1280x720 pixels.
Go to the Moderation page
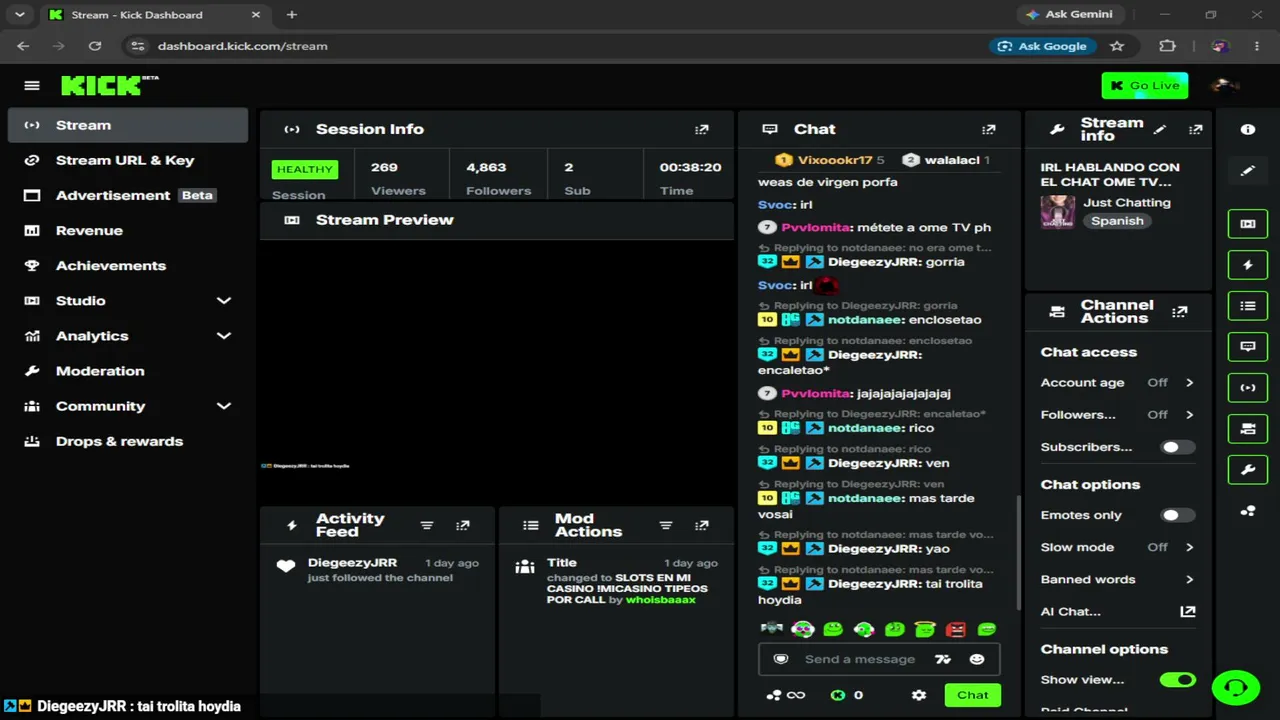(x=128, y=371)
